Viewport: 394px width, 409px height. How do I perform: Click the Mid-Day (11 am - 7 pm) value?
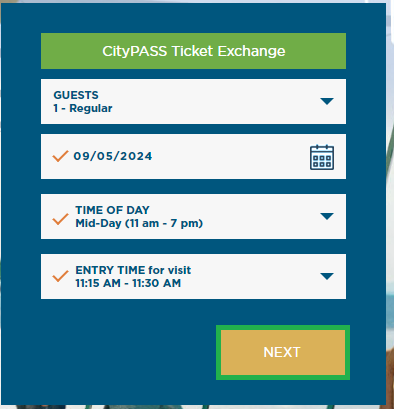[139, 223]
